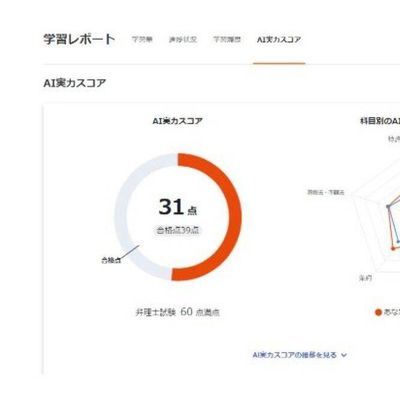Image resolution: width=400 pixels, height=400 pixels.
Task: Open the first tab beside 学習レポート title
Action: [142, 40]
